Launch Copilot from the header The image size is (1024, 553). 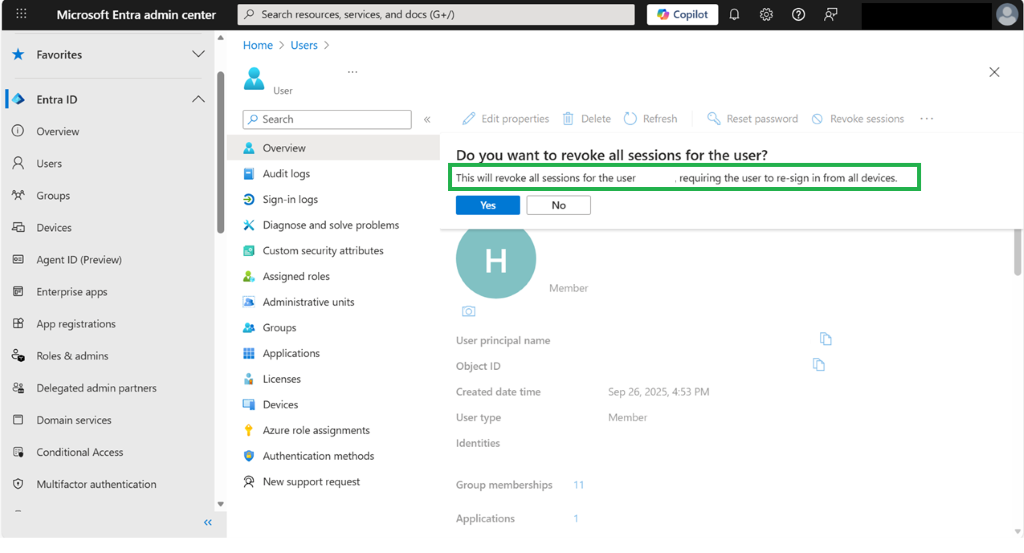click(682, 14)
